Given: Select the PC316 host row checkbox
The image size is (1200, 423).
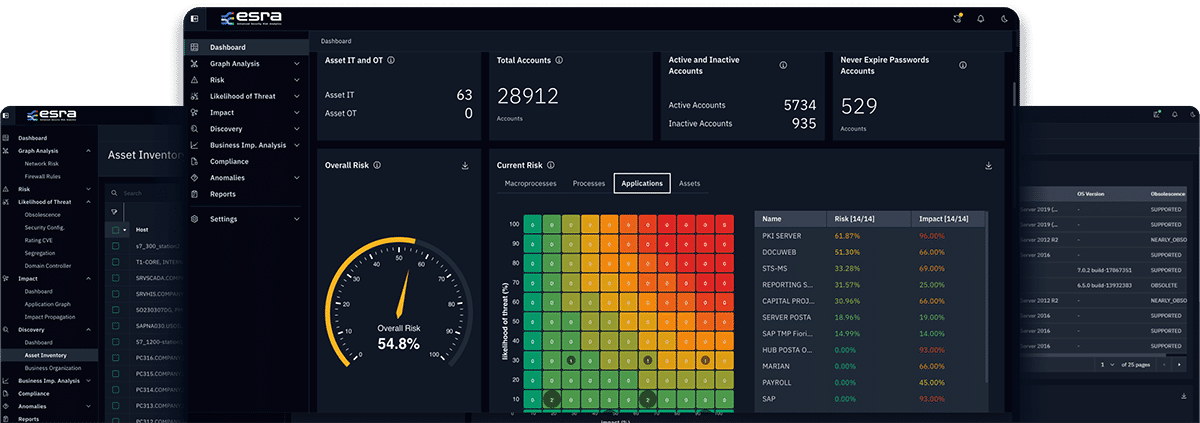Looking at the screenshot, I should click(x=115, y=358).
